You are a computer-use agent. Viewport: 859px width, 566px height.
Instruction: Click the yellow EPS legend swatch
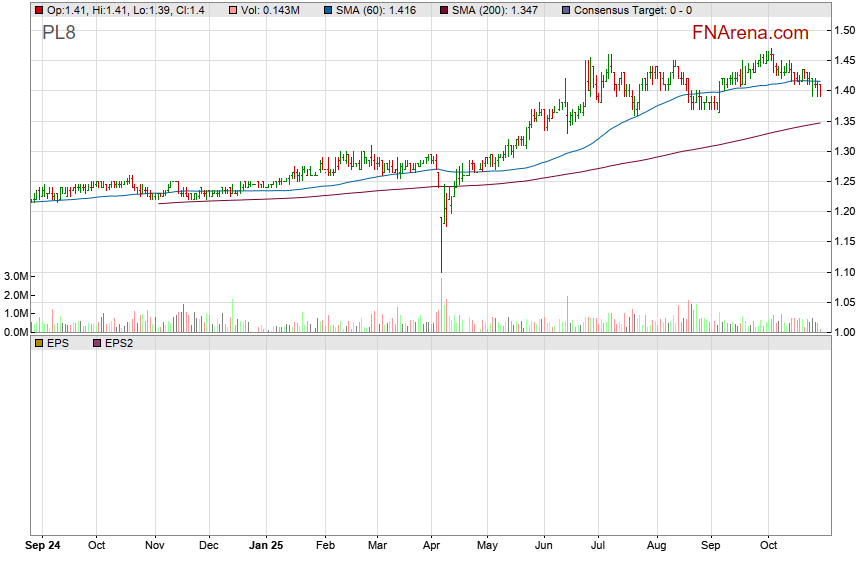click(38, 343)
